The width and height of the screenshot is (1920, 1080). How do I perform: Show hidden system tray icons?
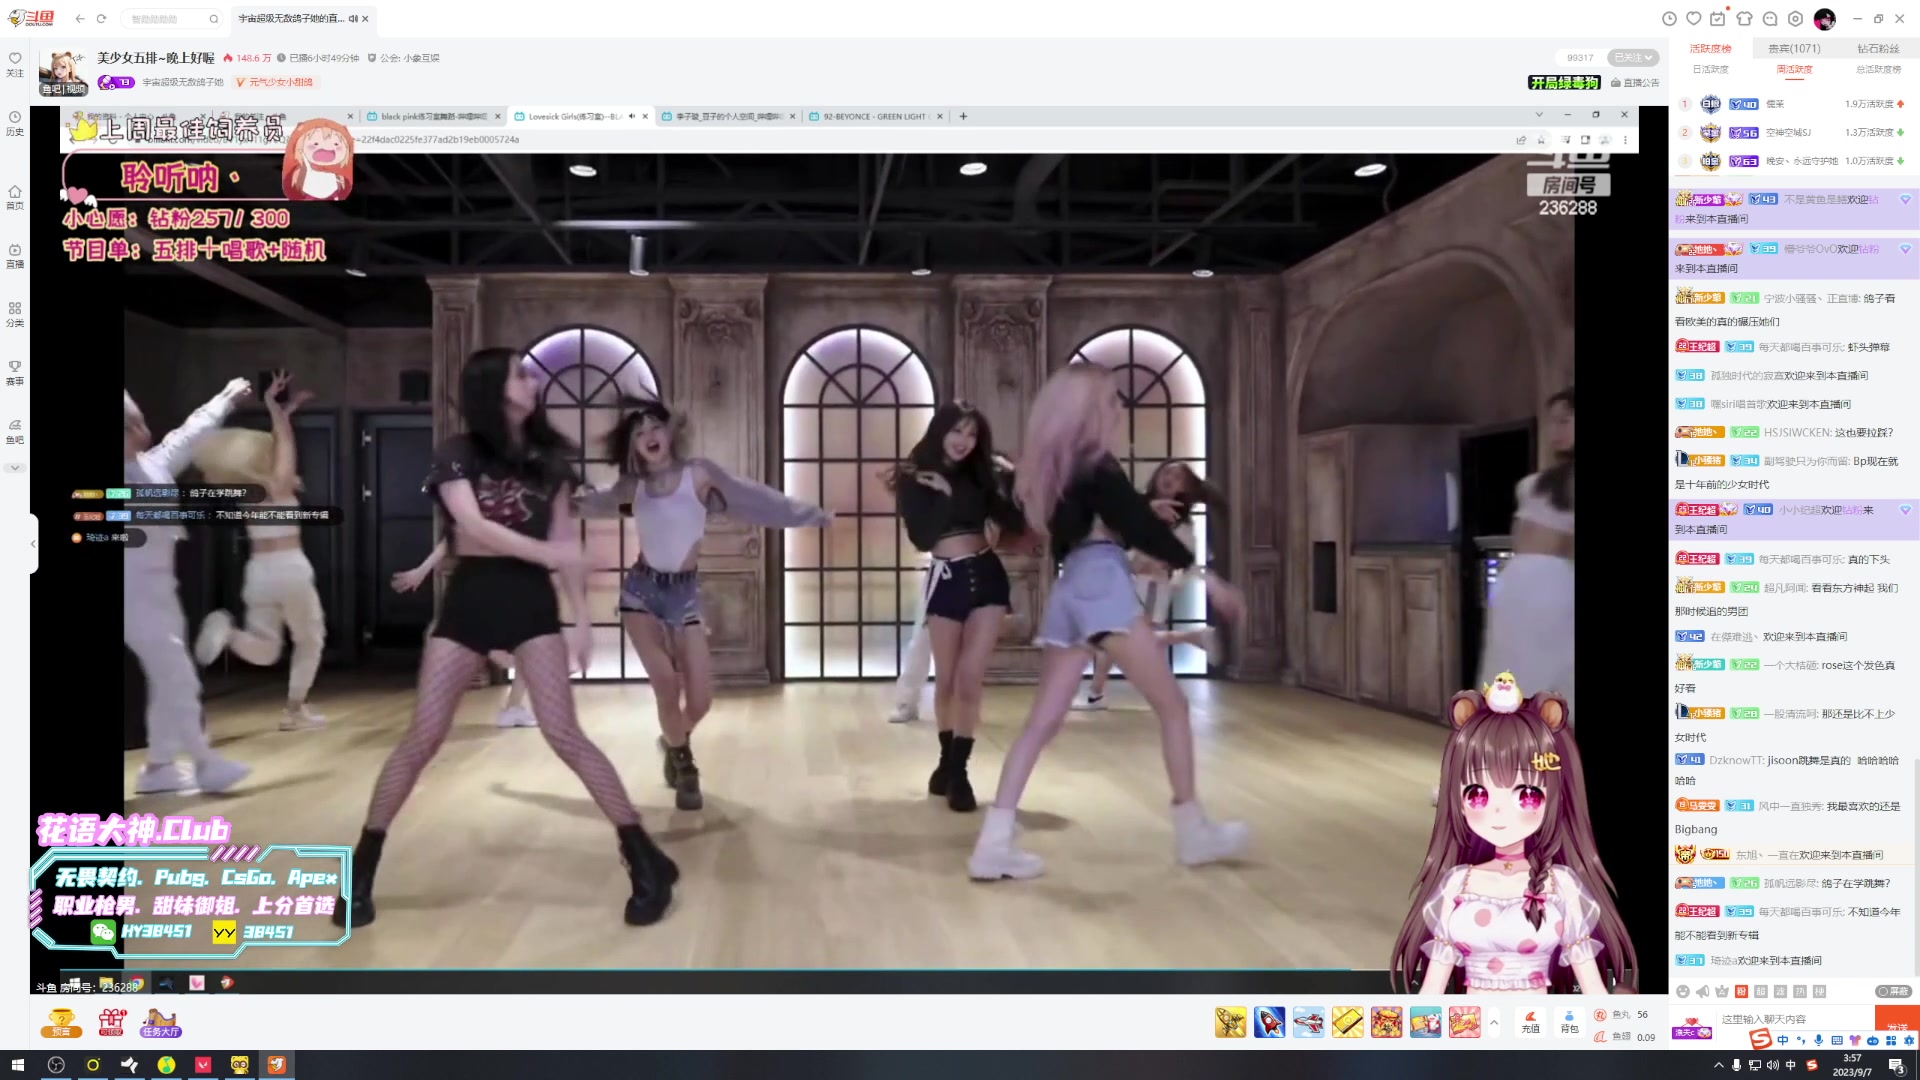click(x=1718, y=1065)
